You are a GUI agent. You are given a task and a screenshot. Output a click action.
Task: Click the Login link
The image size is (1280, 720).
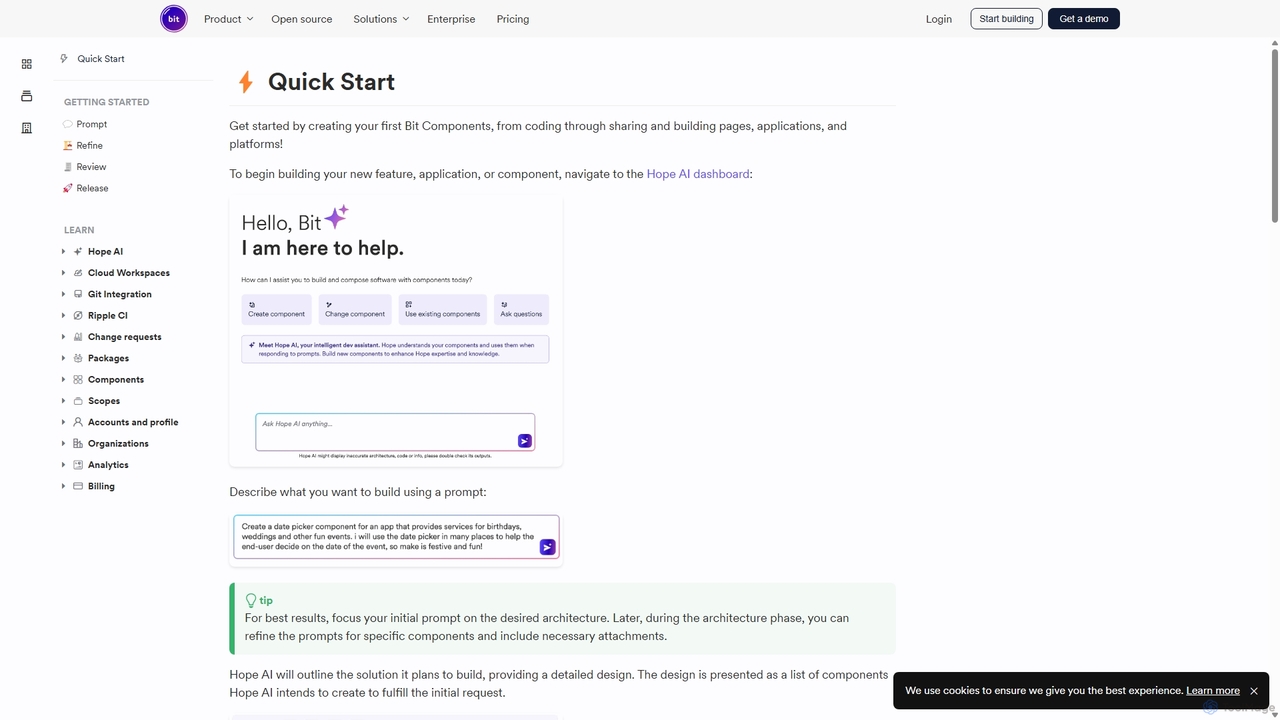point(939,19)
